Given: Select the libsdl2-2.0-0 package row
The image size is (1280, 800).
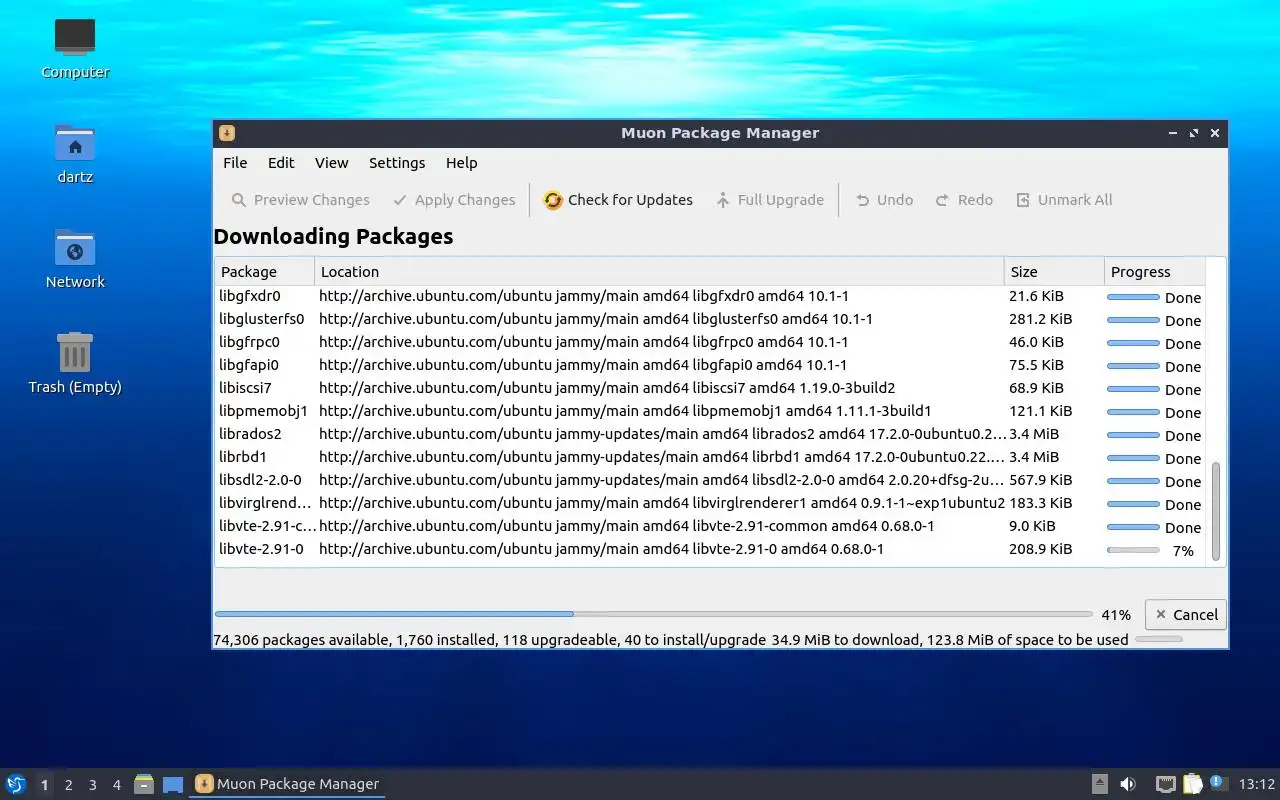Looking at the screenshot, I should [709, 480].
